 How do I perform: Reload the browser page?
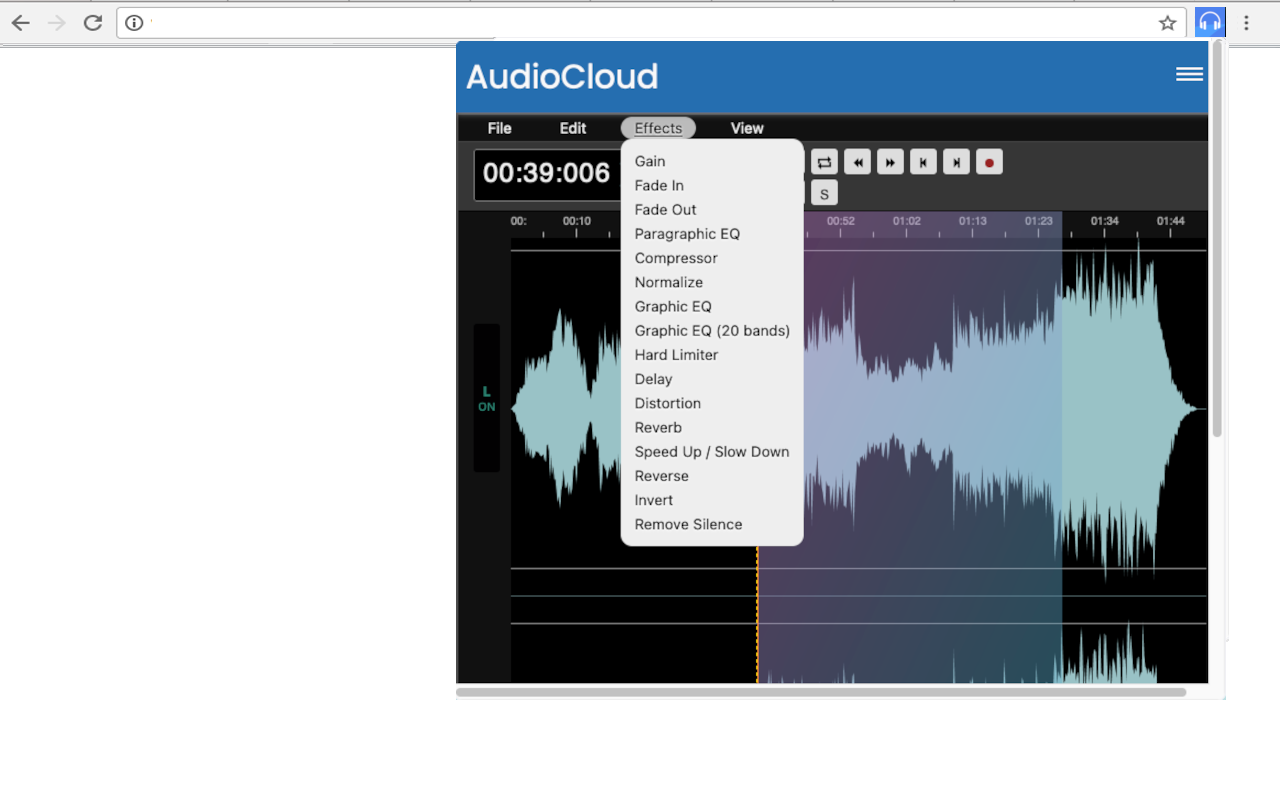[x=93, y=23]
